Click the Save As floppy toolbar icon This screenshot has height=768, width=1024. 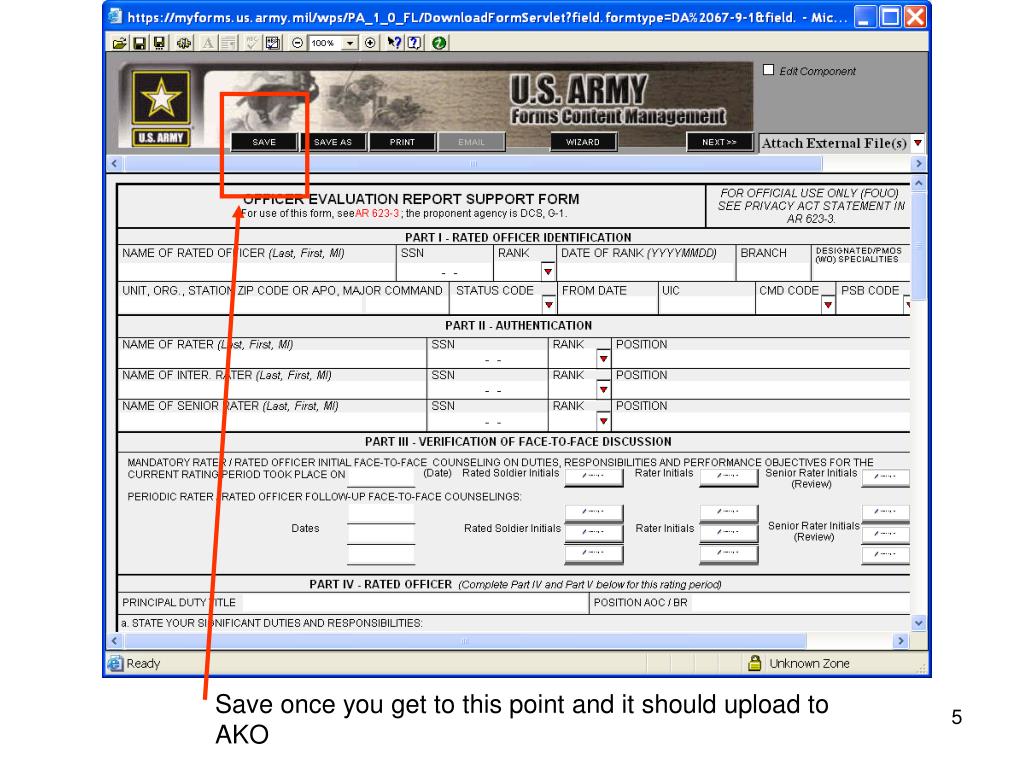coord(159,43)
